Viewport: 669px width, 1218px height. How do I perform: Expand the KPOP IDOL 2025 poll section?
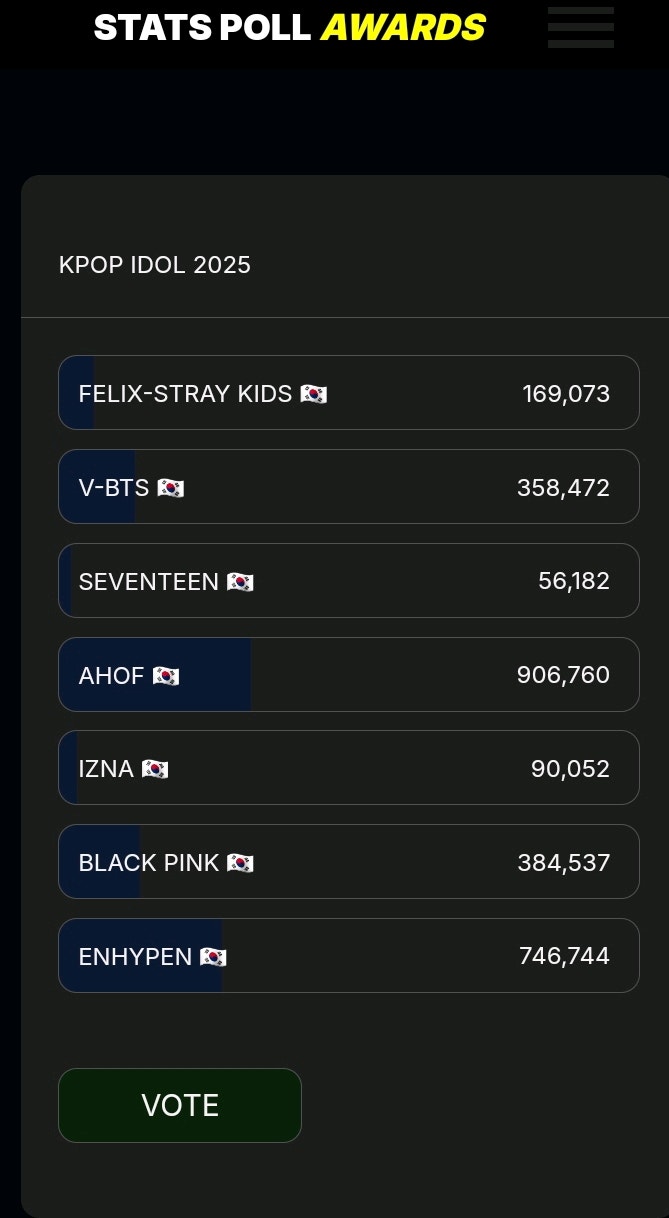point(155,265)
